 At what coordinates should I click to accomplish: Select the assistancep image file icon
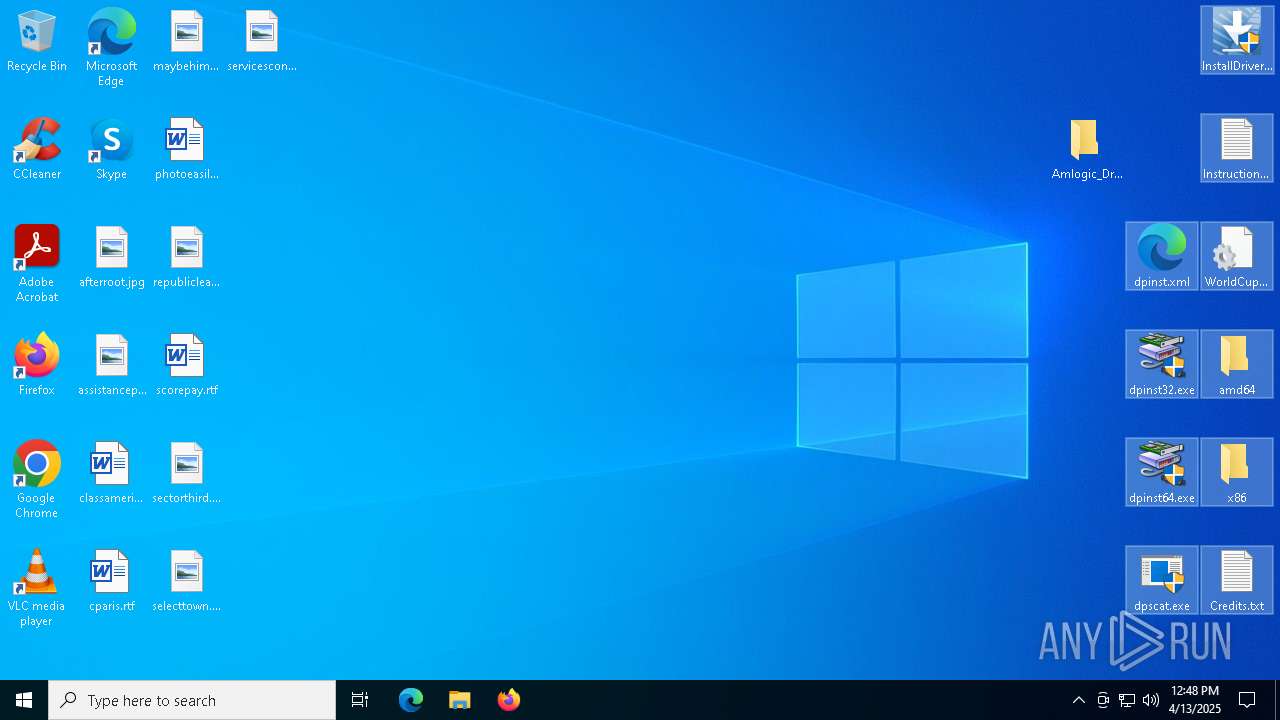[111, 365]
